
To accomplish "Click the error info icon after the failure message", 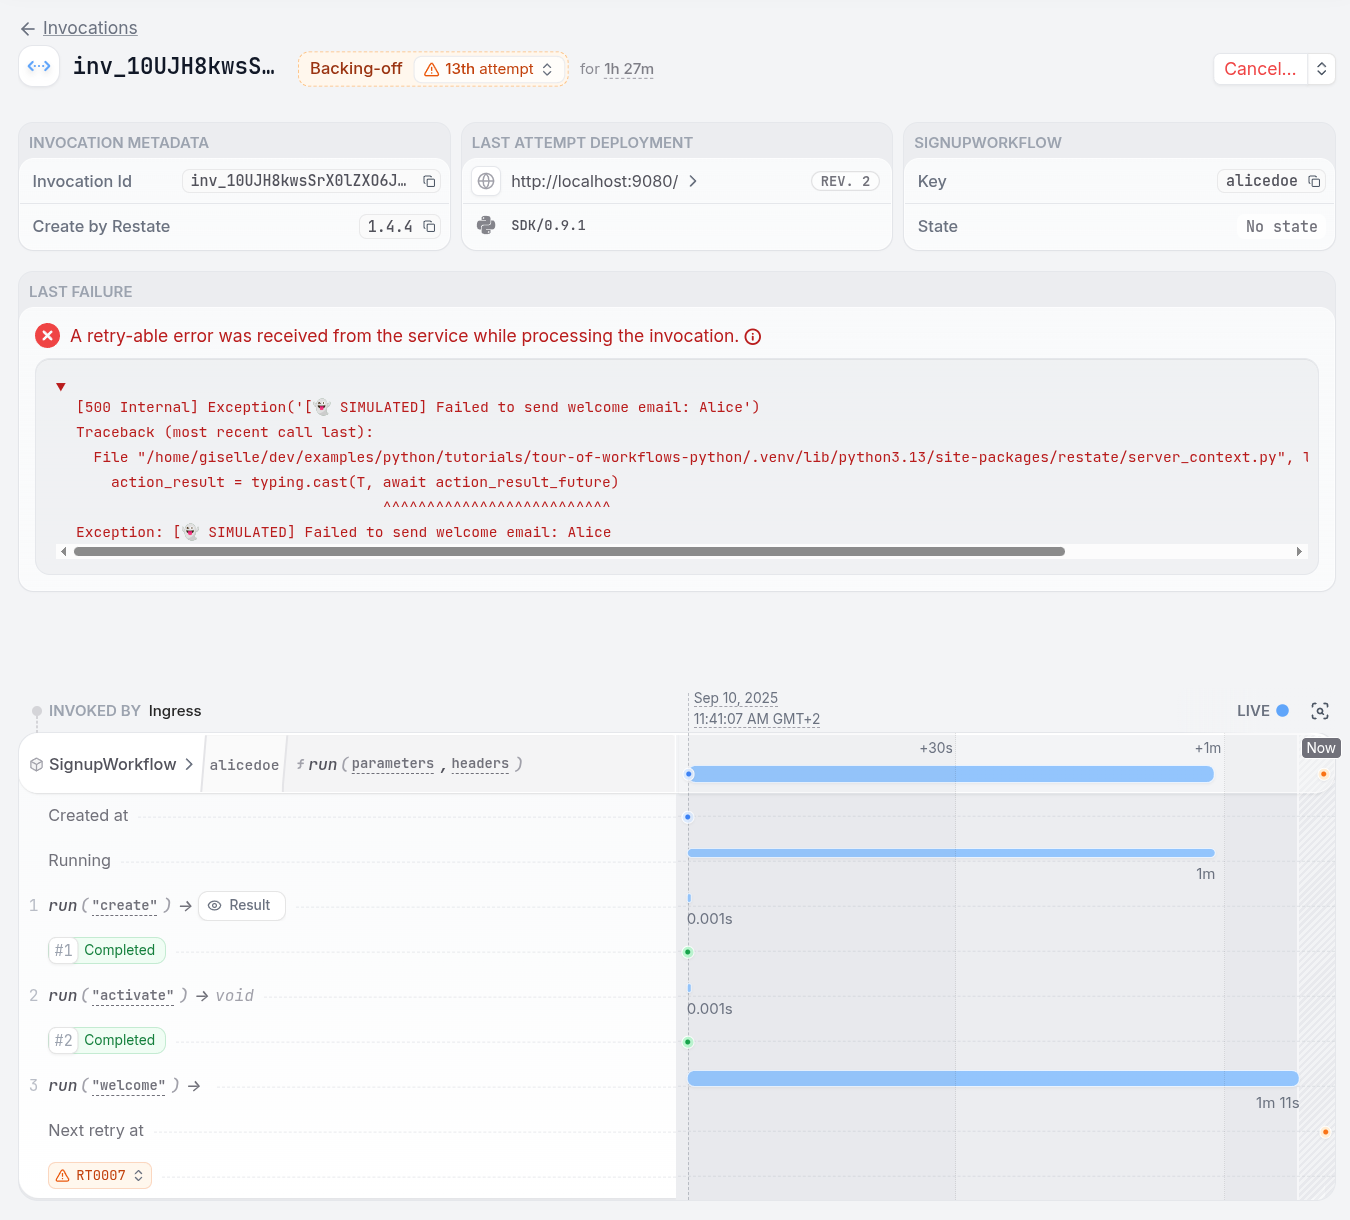I will point(753,336).
